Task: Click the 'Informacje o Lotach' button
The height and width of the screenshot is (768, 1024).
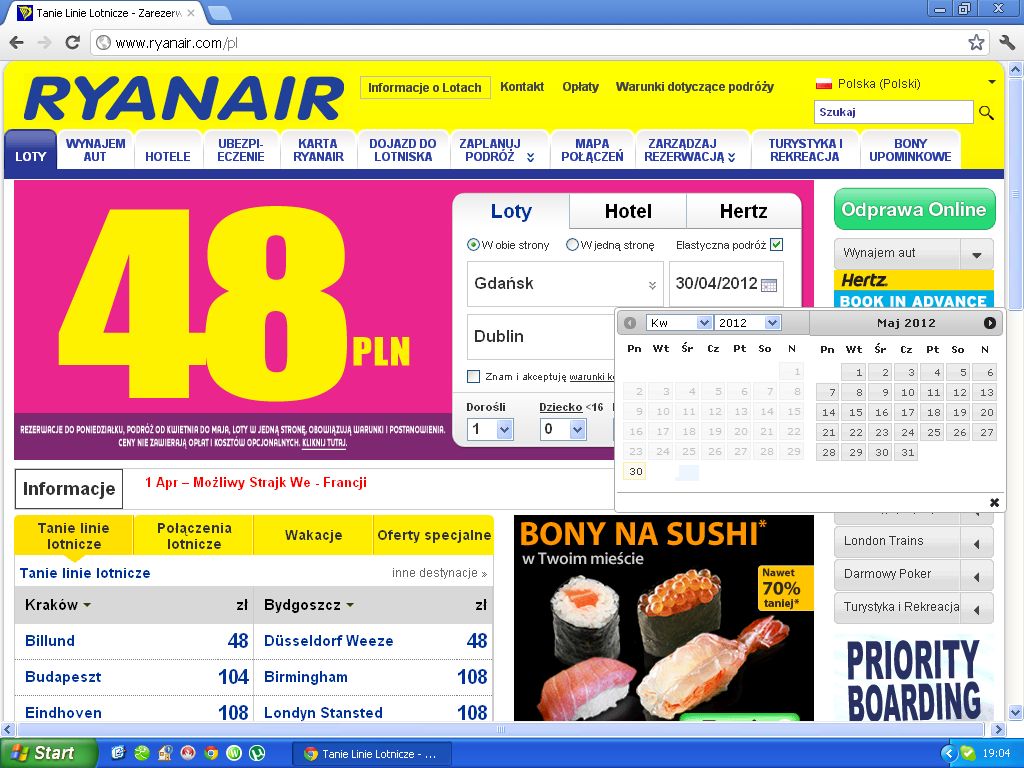Action: [x=424, y=88]
